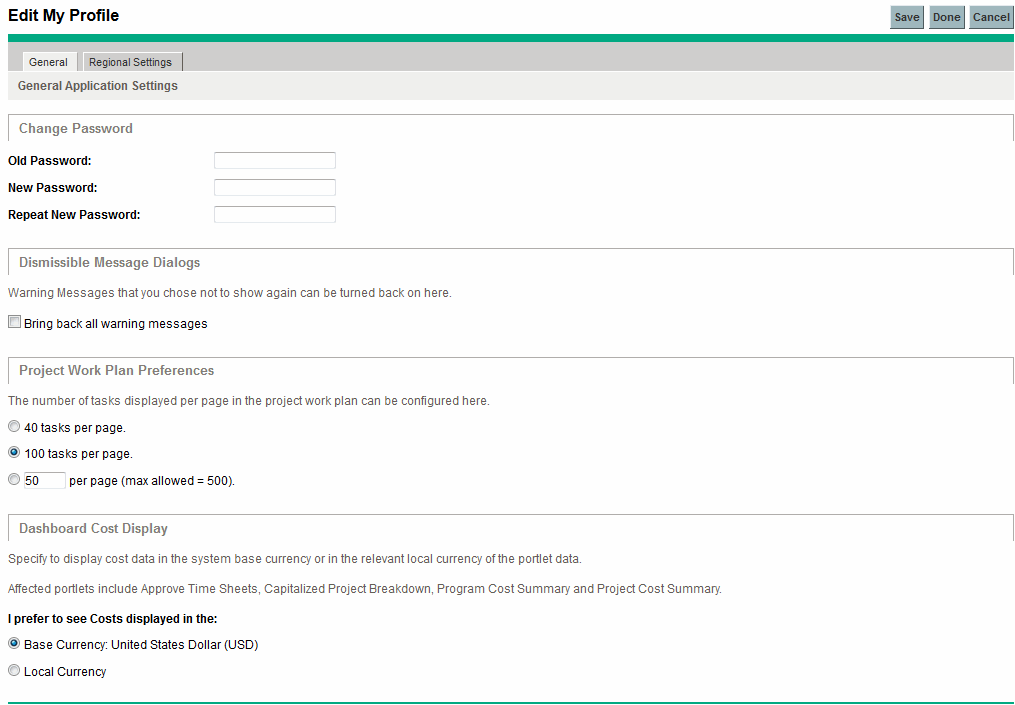This screenshot has height=705, width=1015.
Task: Focus the Old Password field
Action: [274, 161]
